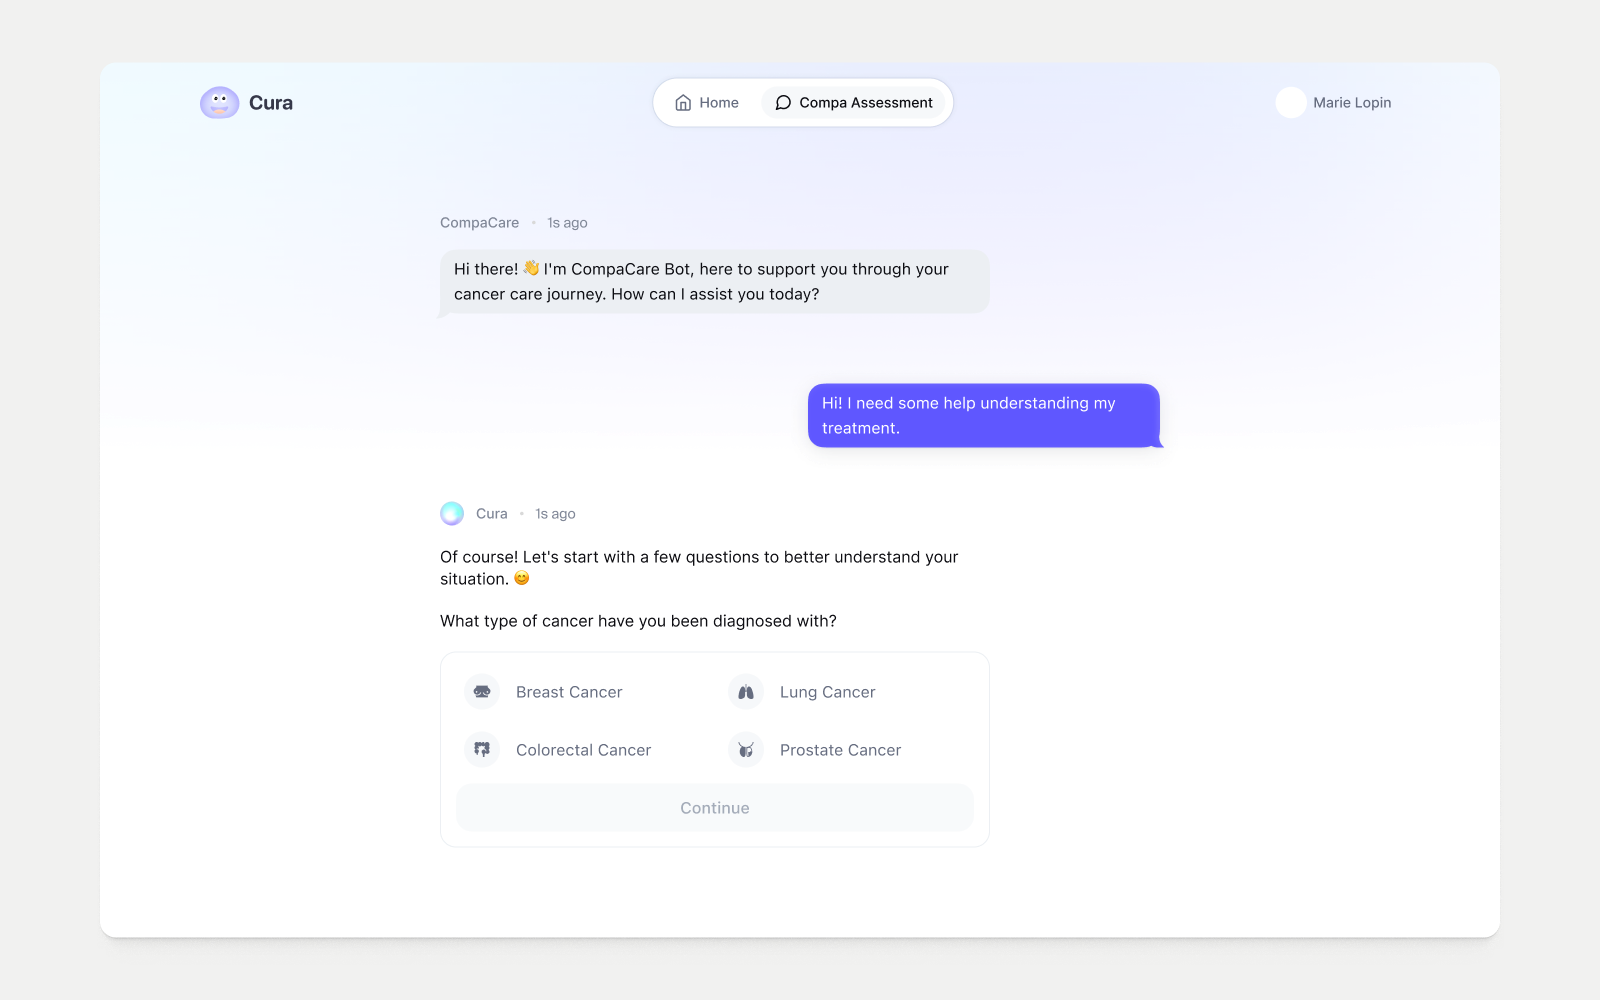
Task: Click the home icon in navigation
Action: [683, 103]
